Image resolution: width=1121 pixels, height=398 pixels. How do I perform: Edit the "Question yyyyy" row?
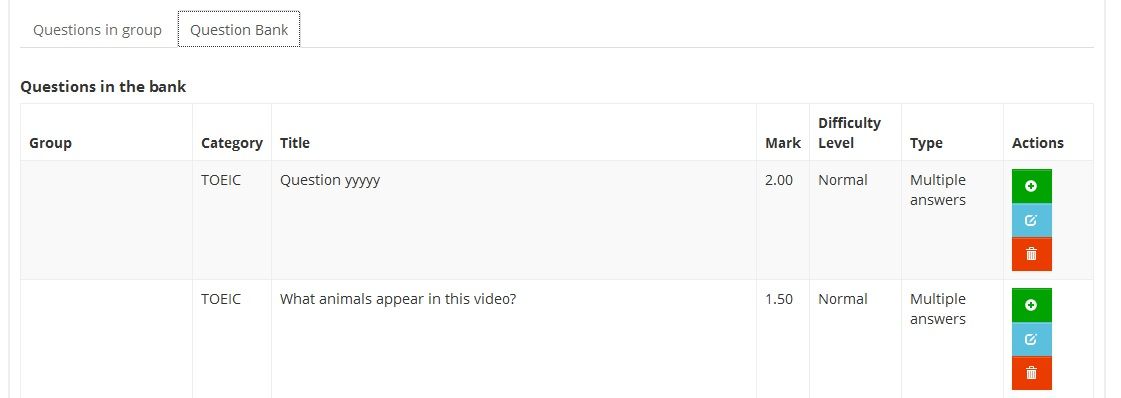[x=1031, y=220]
